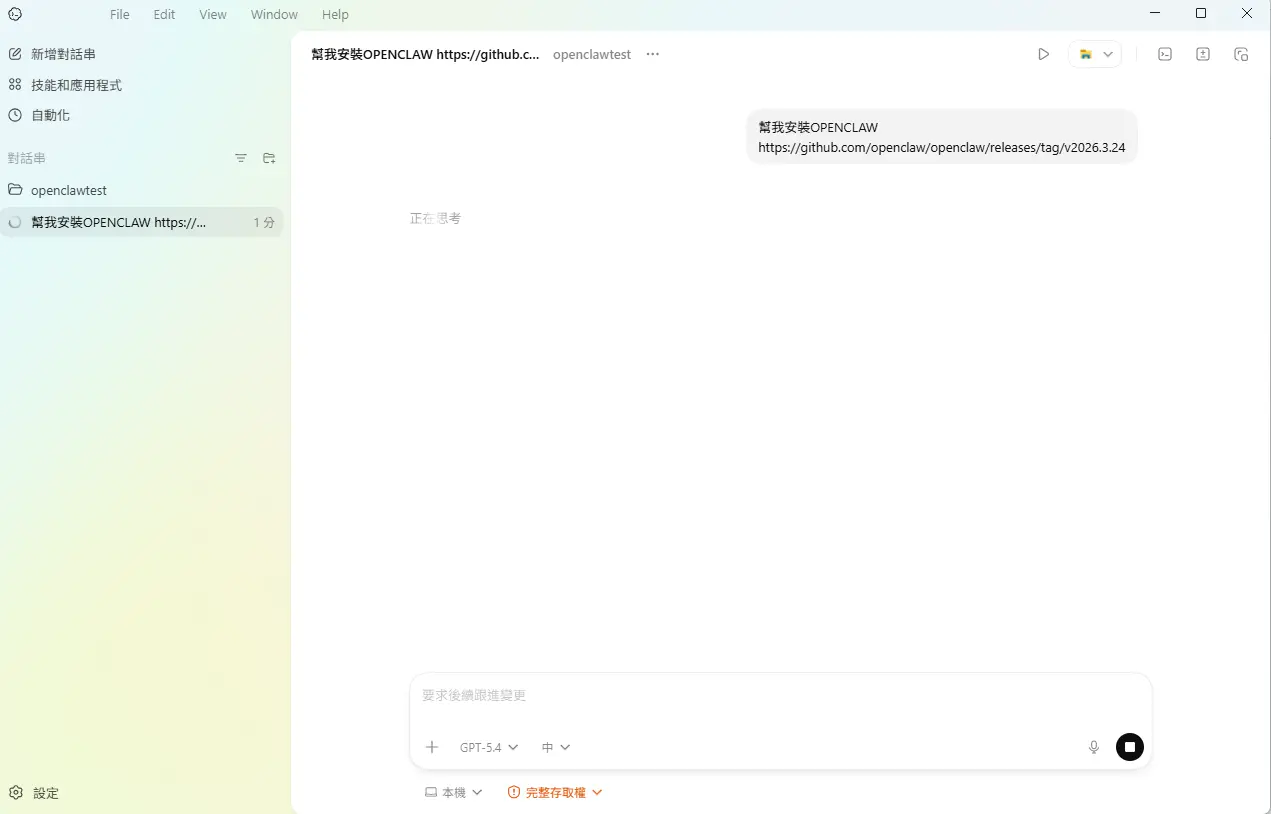Viewport: 1271px width, 814px height.
Task: Open the 中 reasoning level dropdown
Action: point(556,747)
